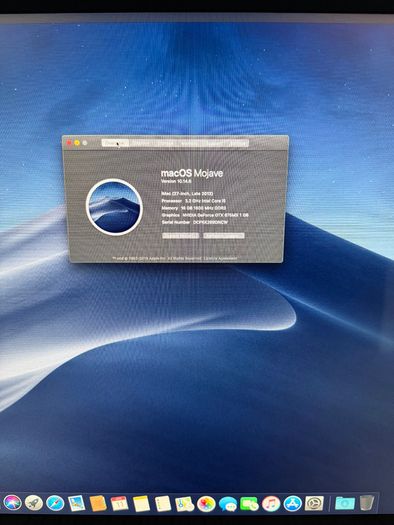Open the App Store from dock
Screen dimensions: 394x525
(x=293, y=504)
